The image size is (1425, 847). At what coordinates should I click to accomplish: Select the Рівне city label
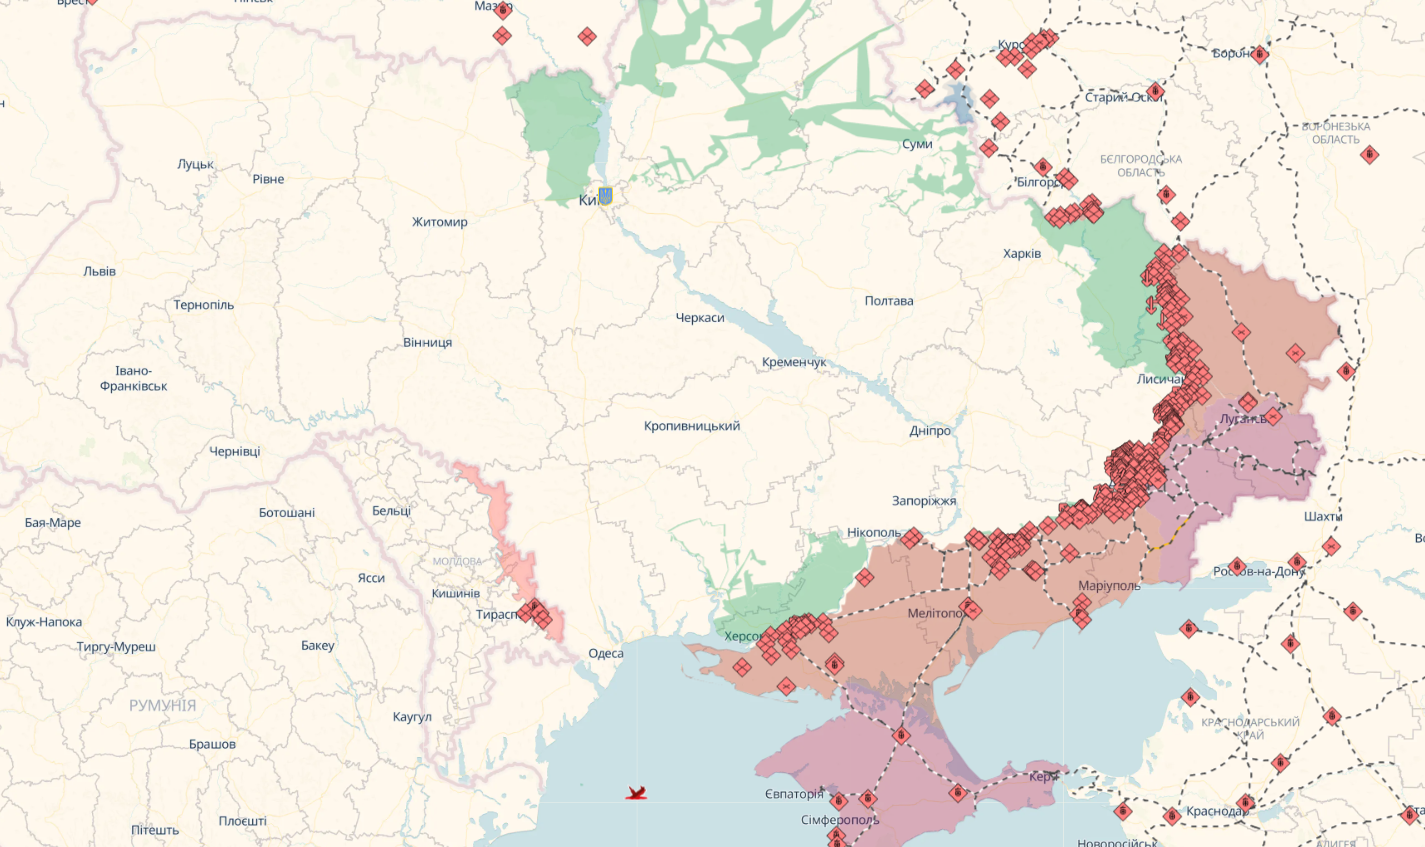[268, 179]
